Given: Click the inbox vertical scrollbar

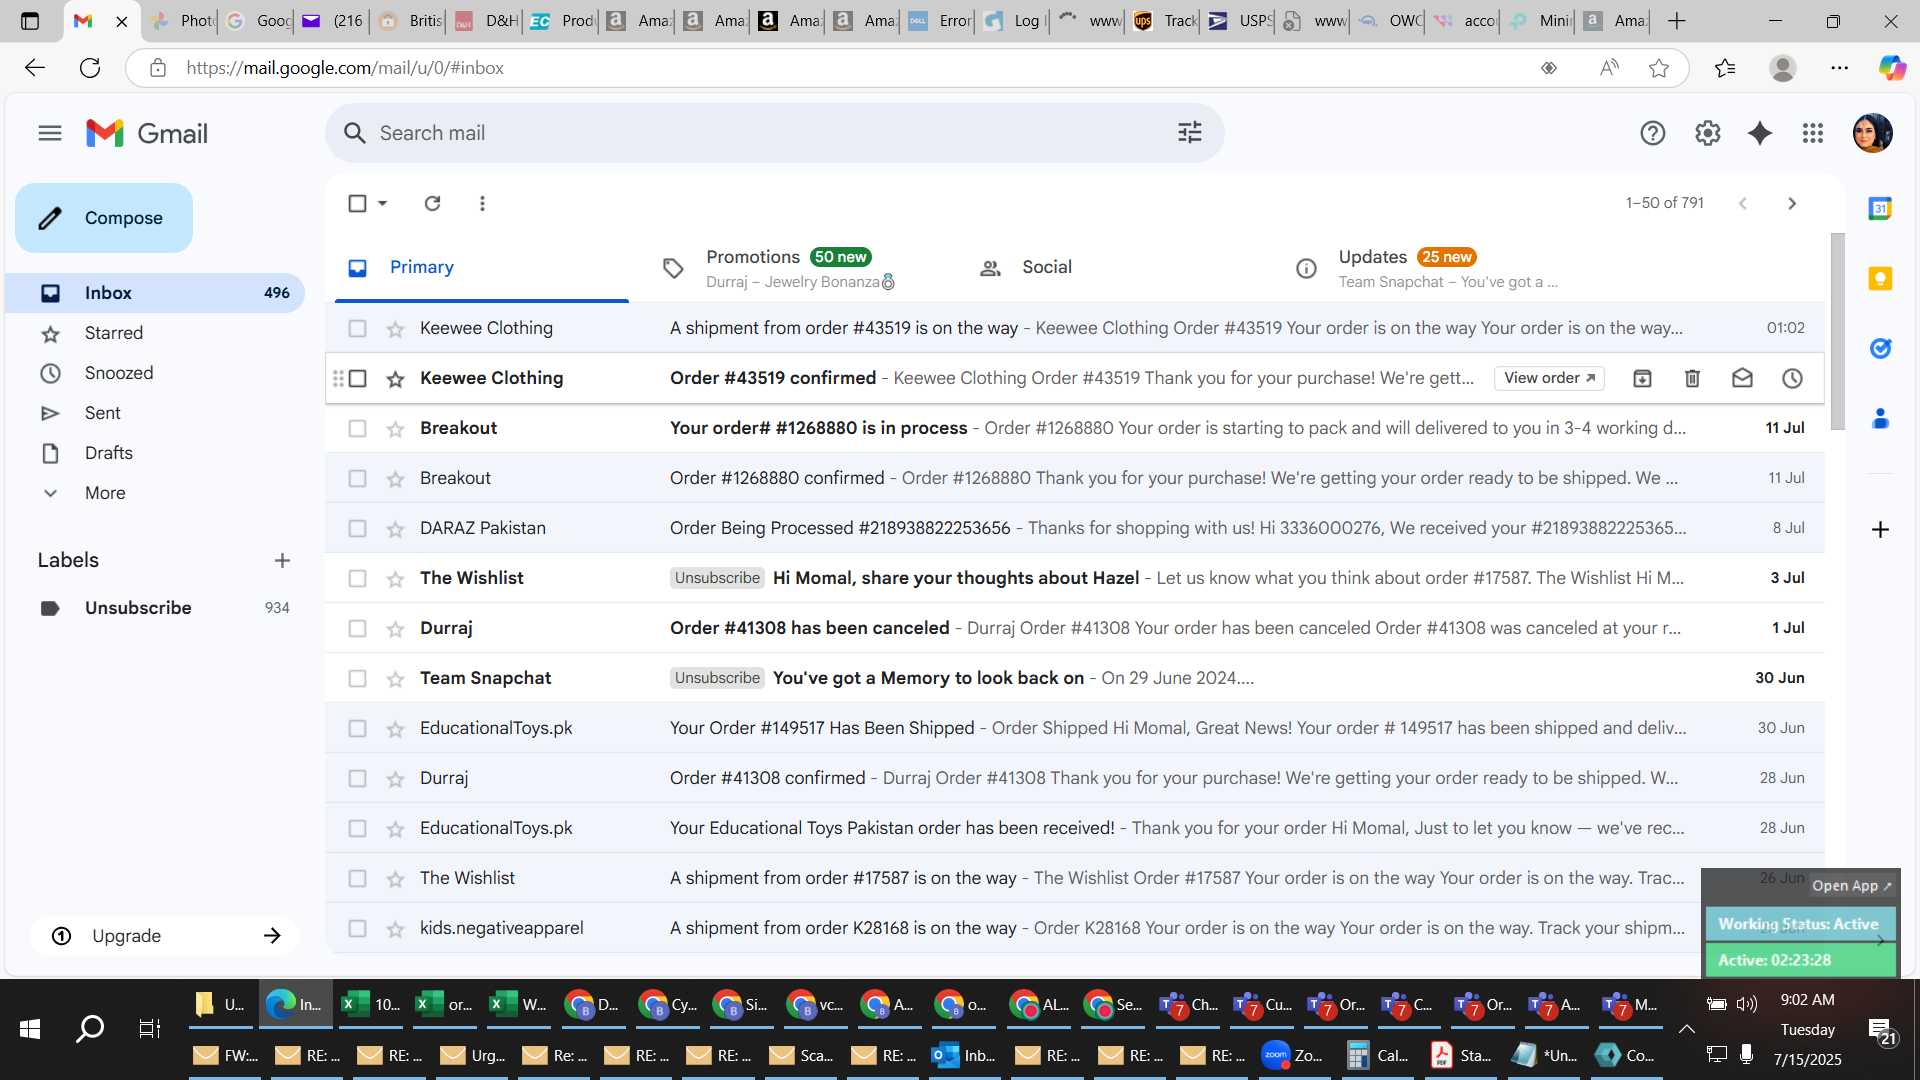Looking at the screenshot, I should click(x=1837, y=332).
